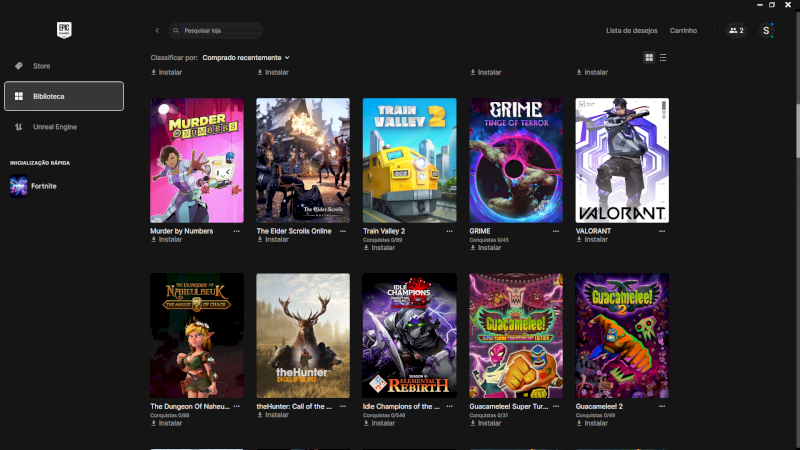The width and height of the screenshot is (800, 450).
Task: Click the Pesquisar loja search field
Action: 216,31
